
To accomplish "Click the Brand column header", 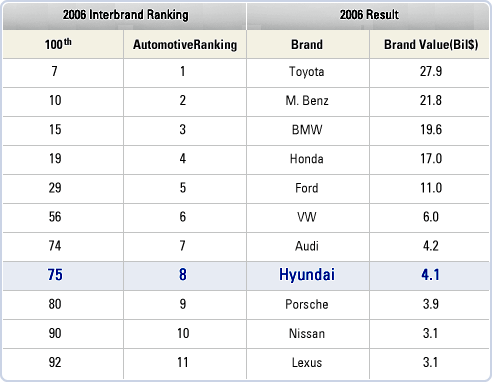I will 307,45.
